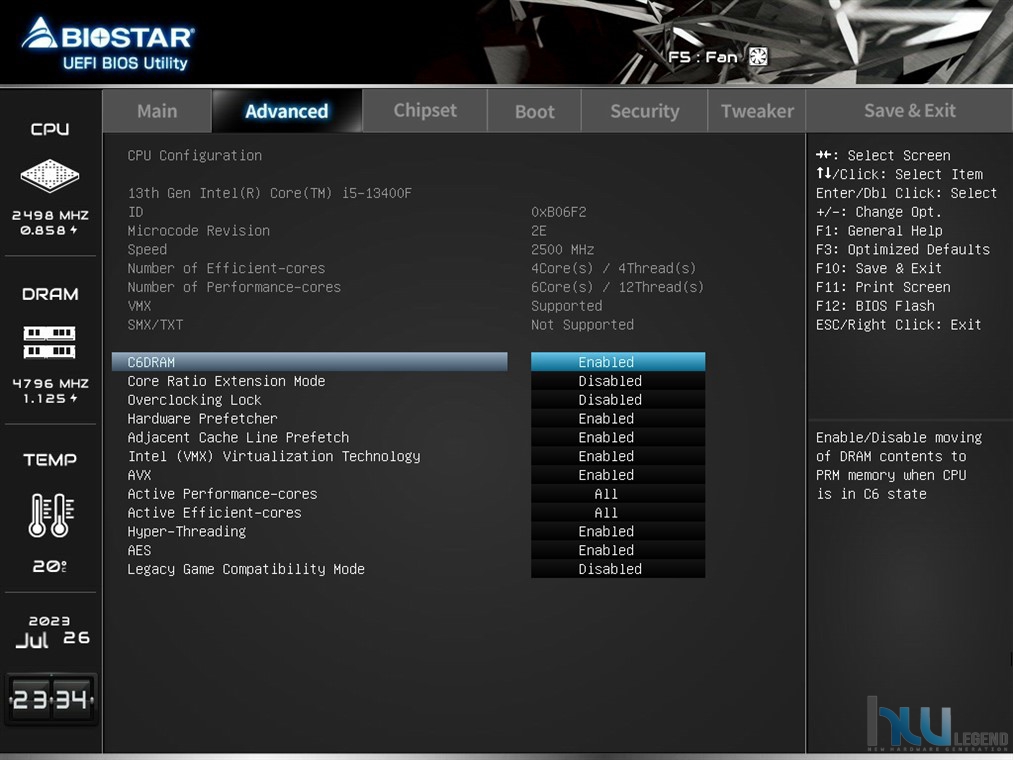Click the SMX/TXT Not Supported value

582,324
